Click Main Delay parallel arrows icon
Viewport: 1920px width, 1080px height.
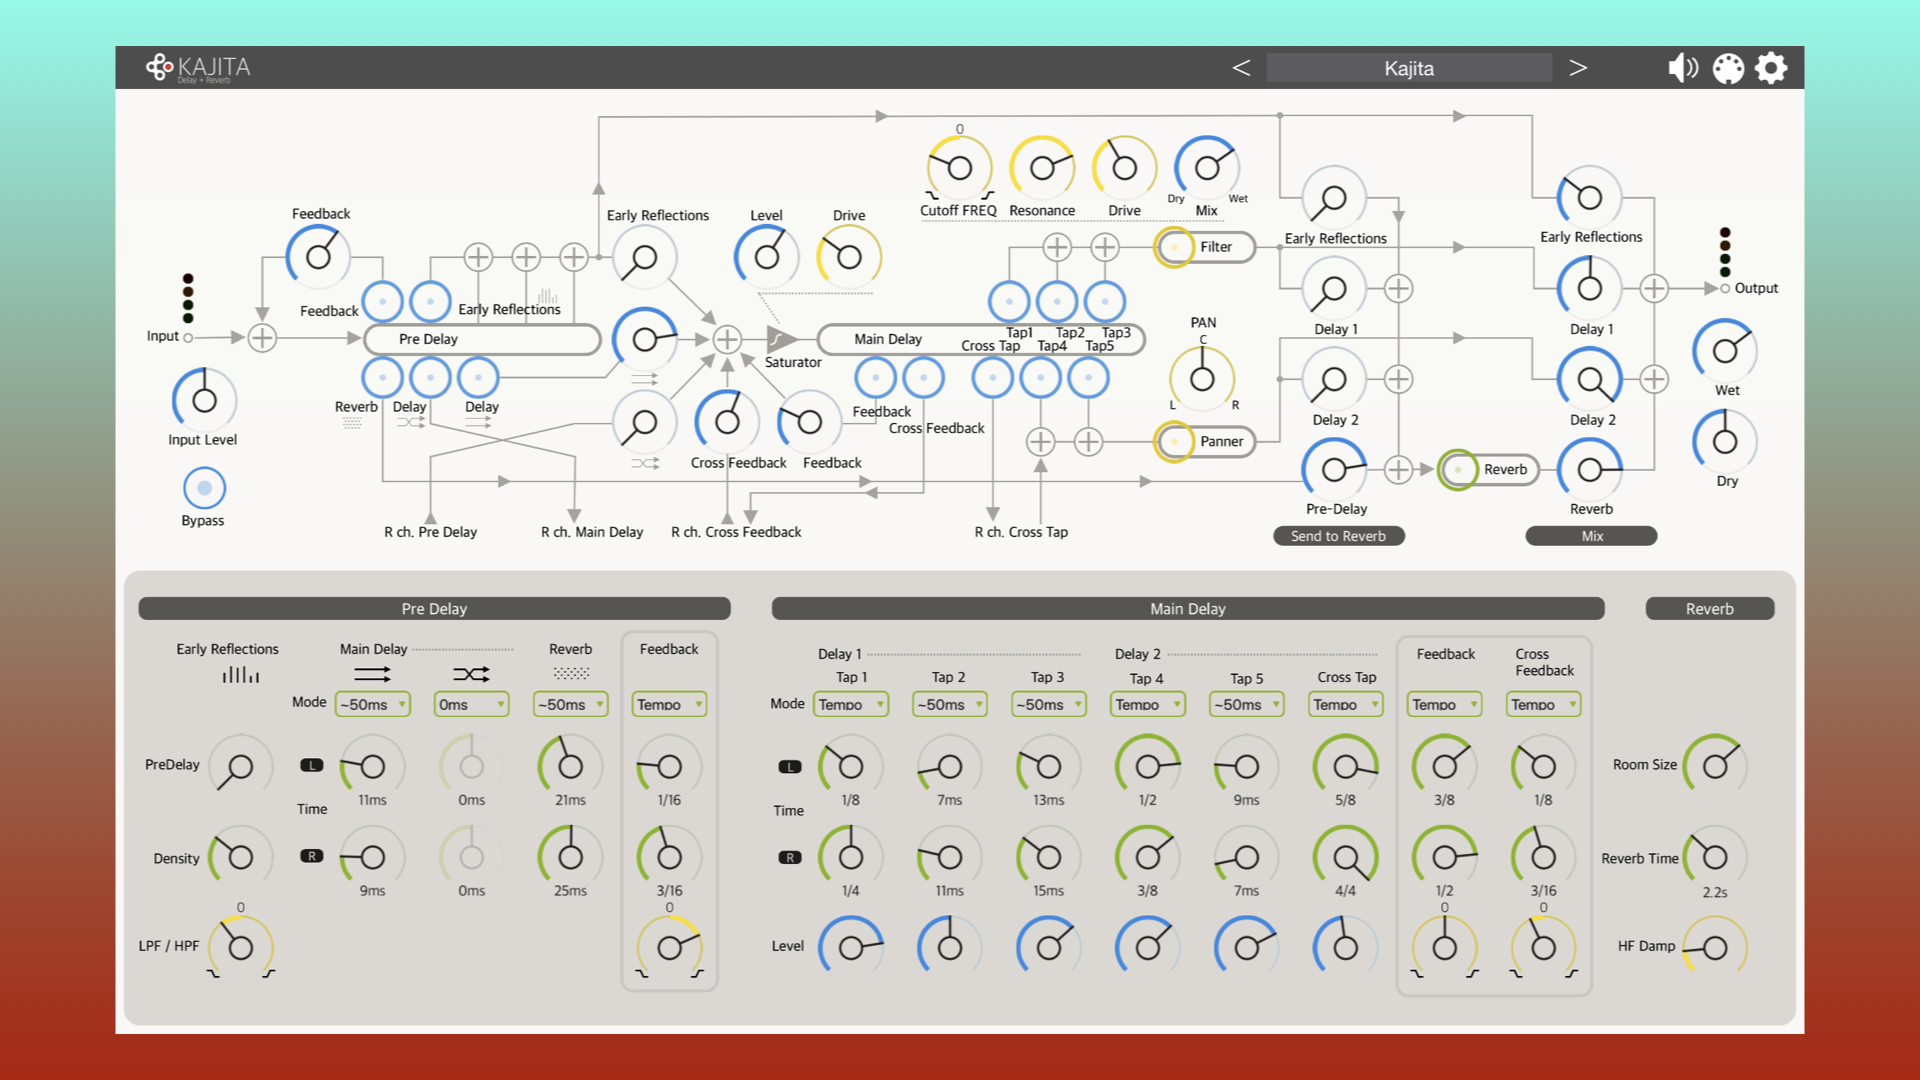point(372,675)
